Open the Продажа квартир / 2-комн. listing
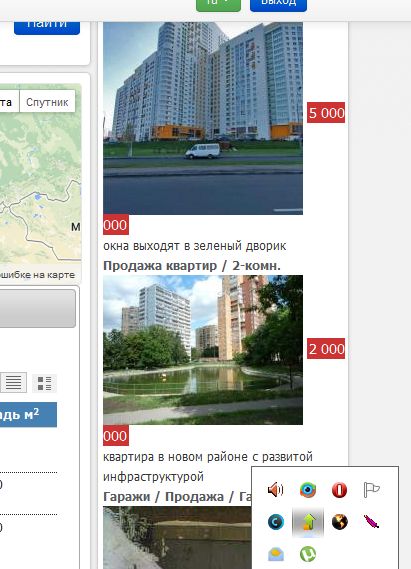The width and height of the screenshot is (411, 569). click(x=192, y=266)
